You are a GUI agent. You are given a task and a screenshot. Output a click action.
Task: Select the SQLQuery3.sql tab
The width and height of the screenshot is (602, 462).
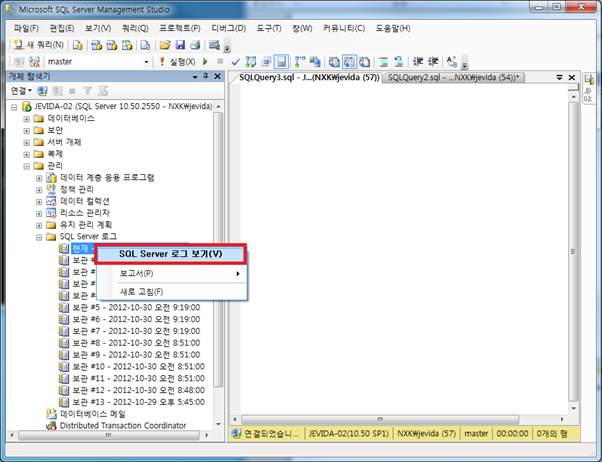pyautogui.click(x=309, y=78)
